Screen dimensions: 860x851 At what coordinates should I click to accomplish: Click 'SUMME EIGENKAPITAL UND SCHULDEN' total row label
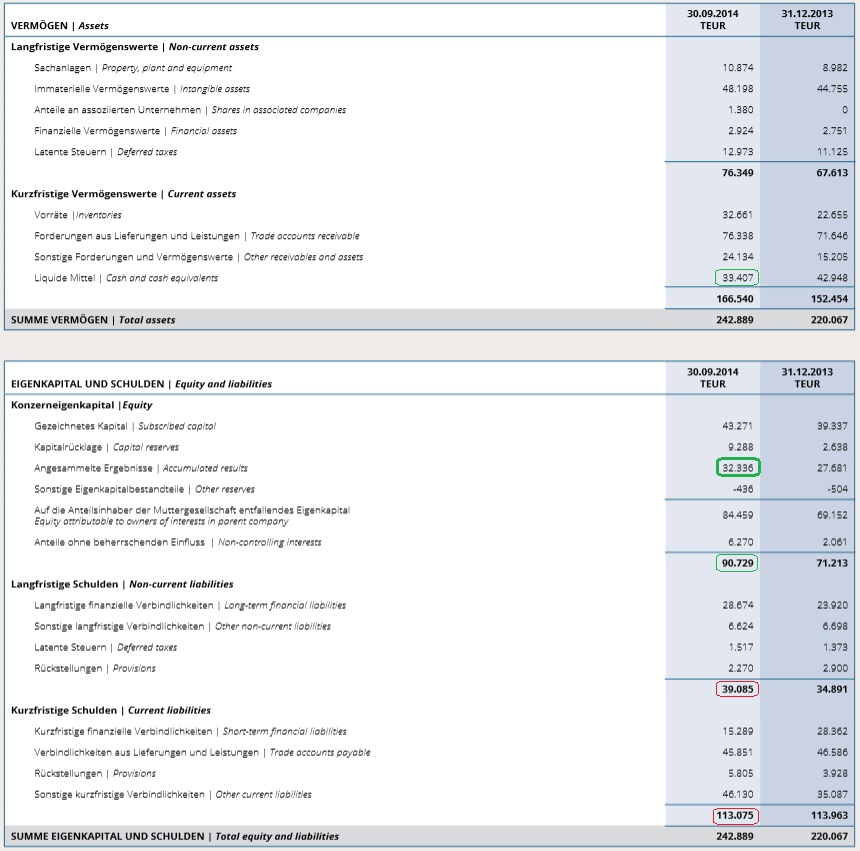pyautogui.click(x=175, y=837)
